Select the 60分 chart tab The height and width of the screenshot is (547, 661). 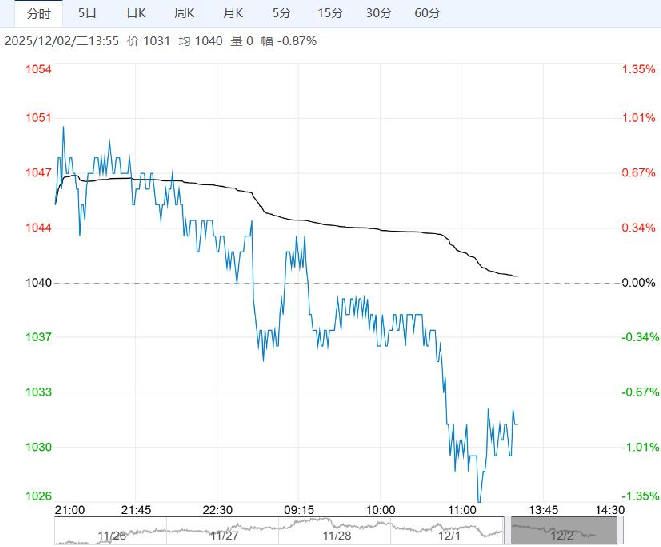426,13
